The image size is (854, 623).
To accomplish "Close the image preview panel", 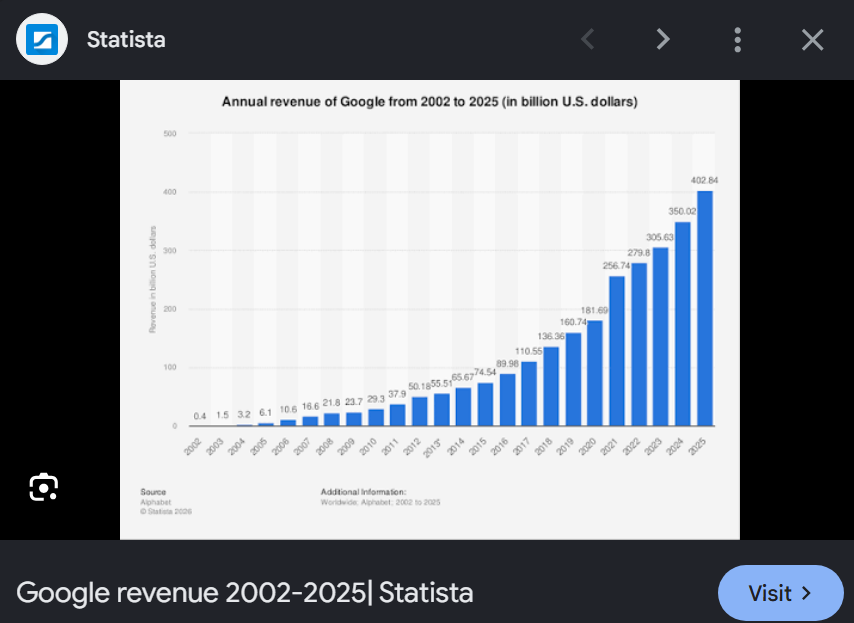I will pos(812,40).
